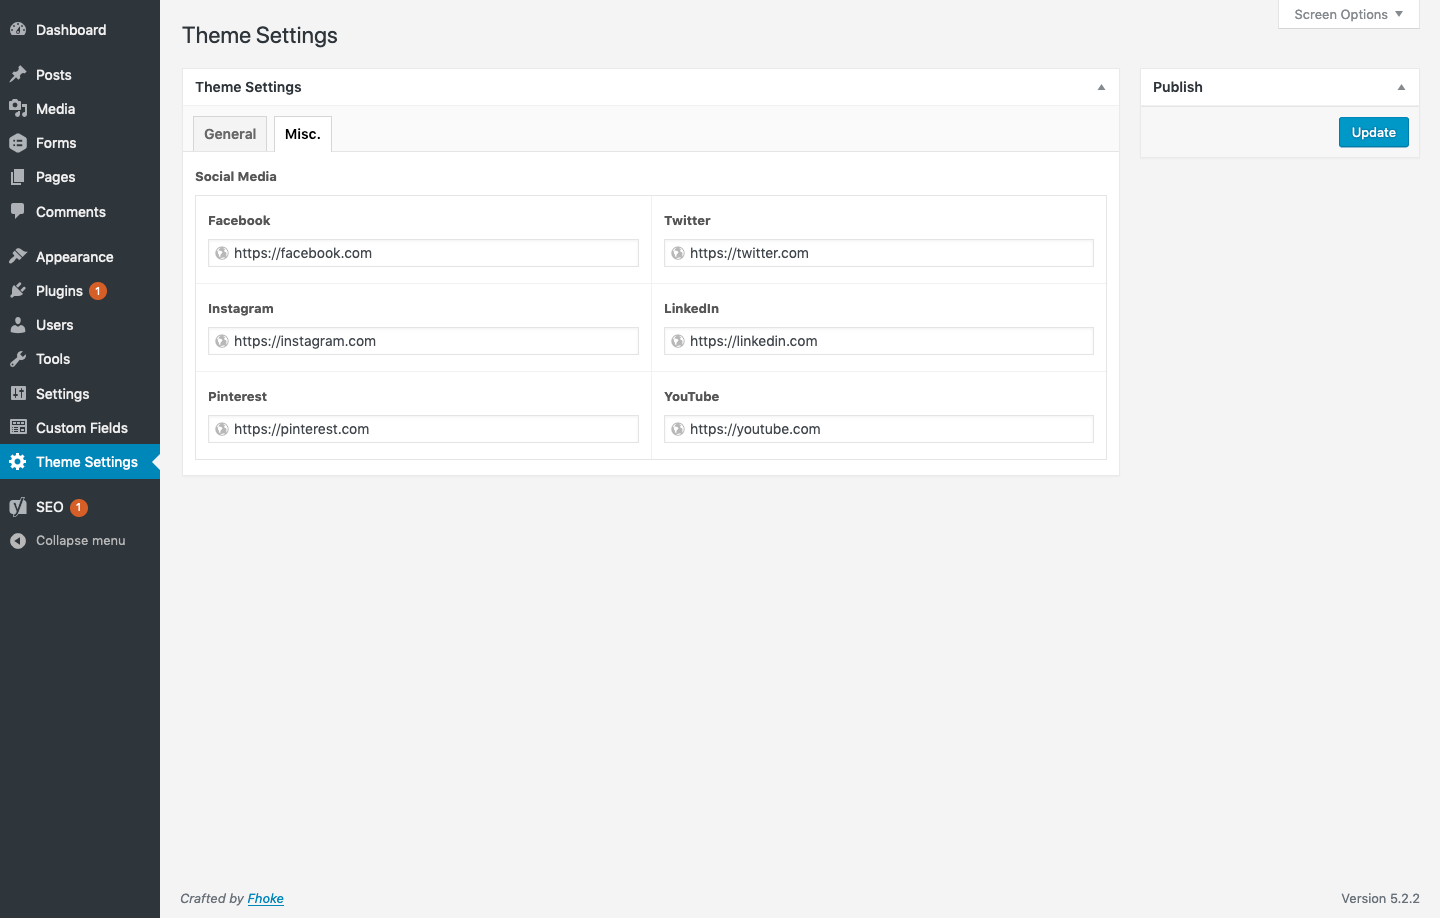The image size is (1440, 918).
Task: Follow the Fhoke footer link
Action: click(x=266, y=898)
